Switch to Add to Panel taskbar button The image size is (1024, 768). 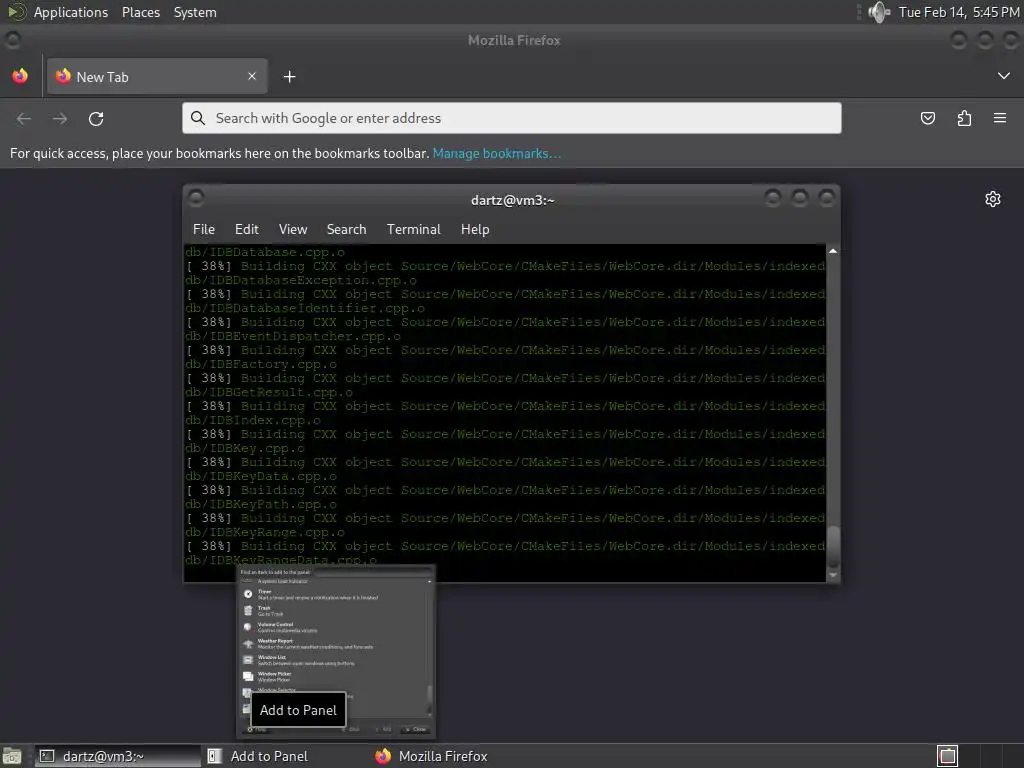coord(285,756)
